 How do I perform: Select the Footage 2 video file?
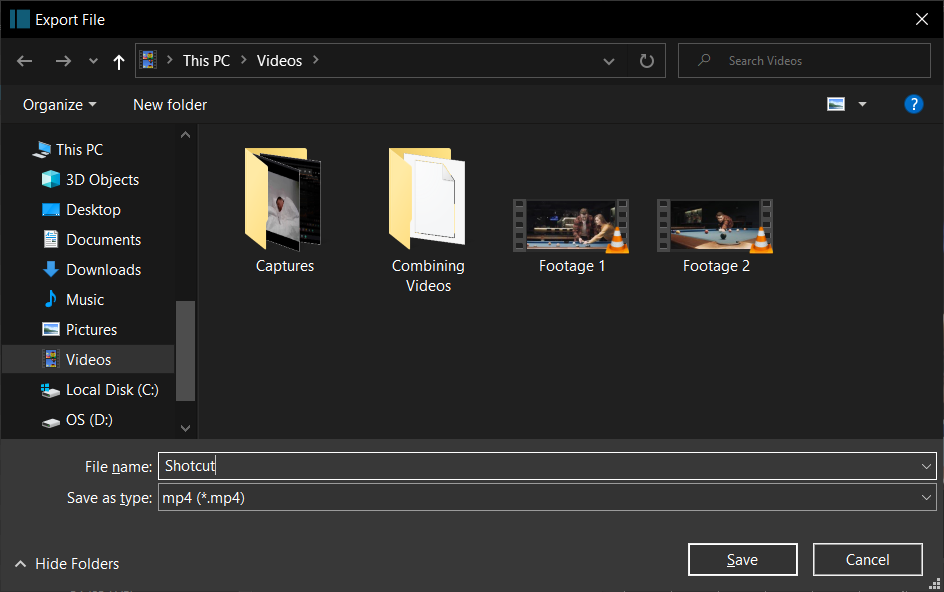[x=715, y=237]
